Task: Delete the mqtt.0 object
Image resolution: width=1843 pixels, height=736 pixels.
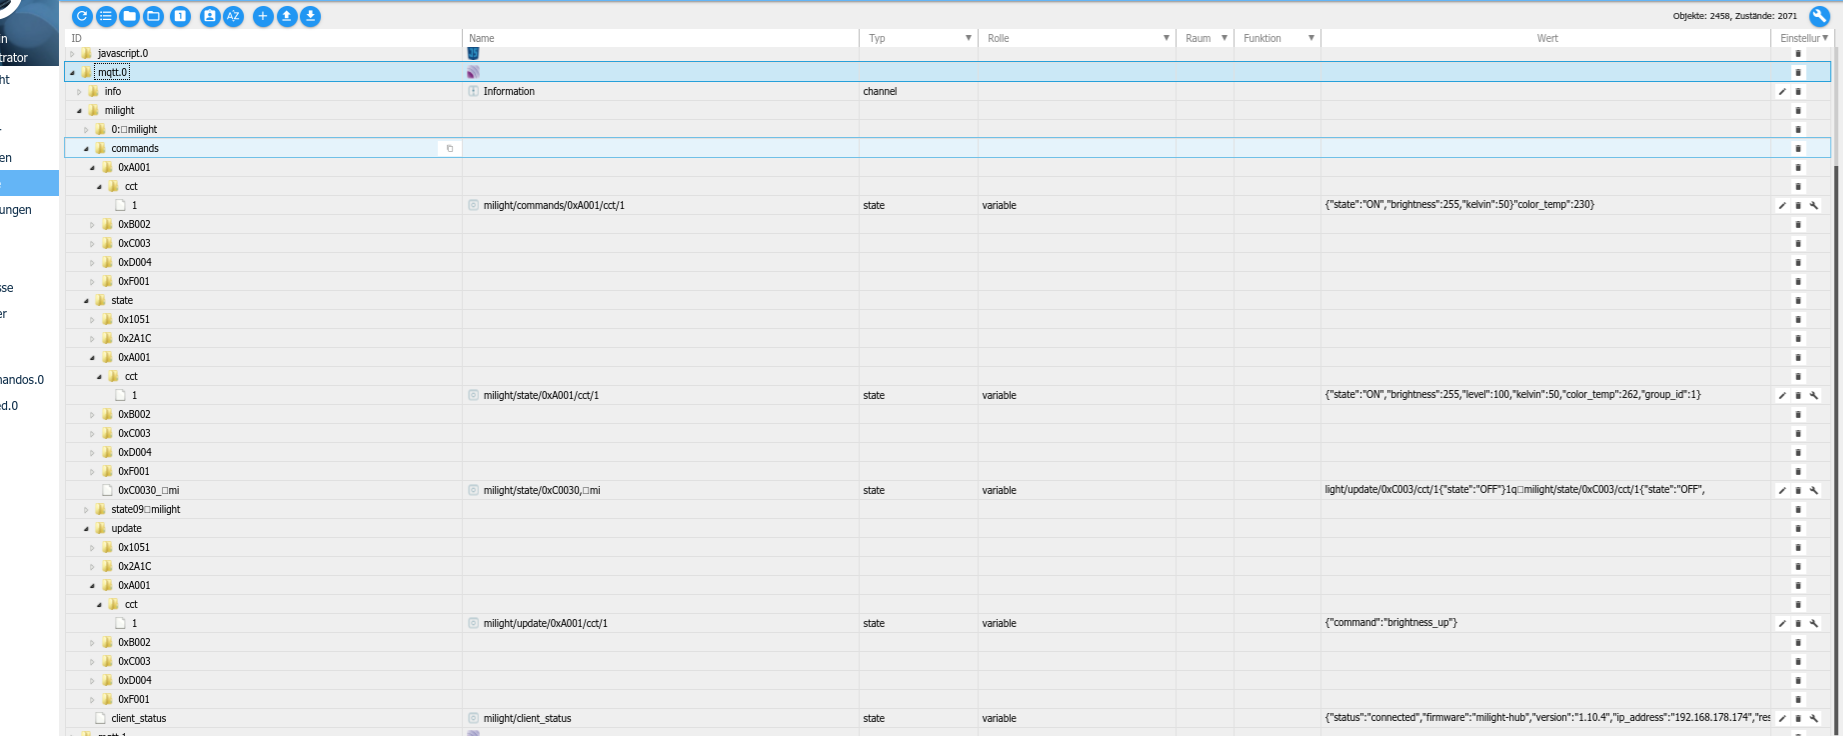Action: pos(1798,73)
